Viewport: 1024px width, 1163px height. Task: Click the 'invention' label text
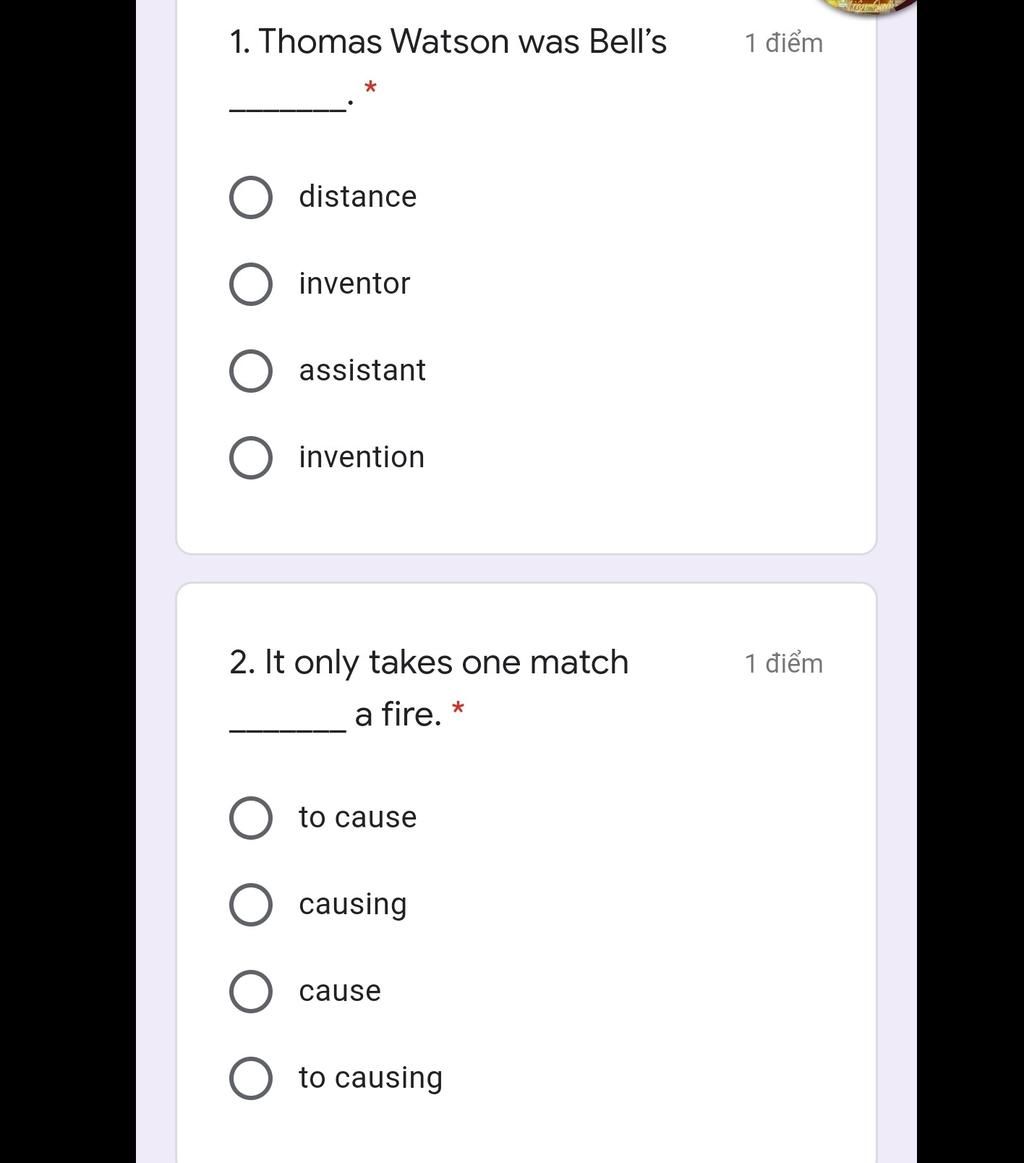[x=362, y=457]
